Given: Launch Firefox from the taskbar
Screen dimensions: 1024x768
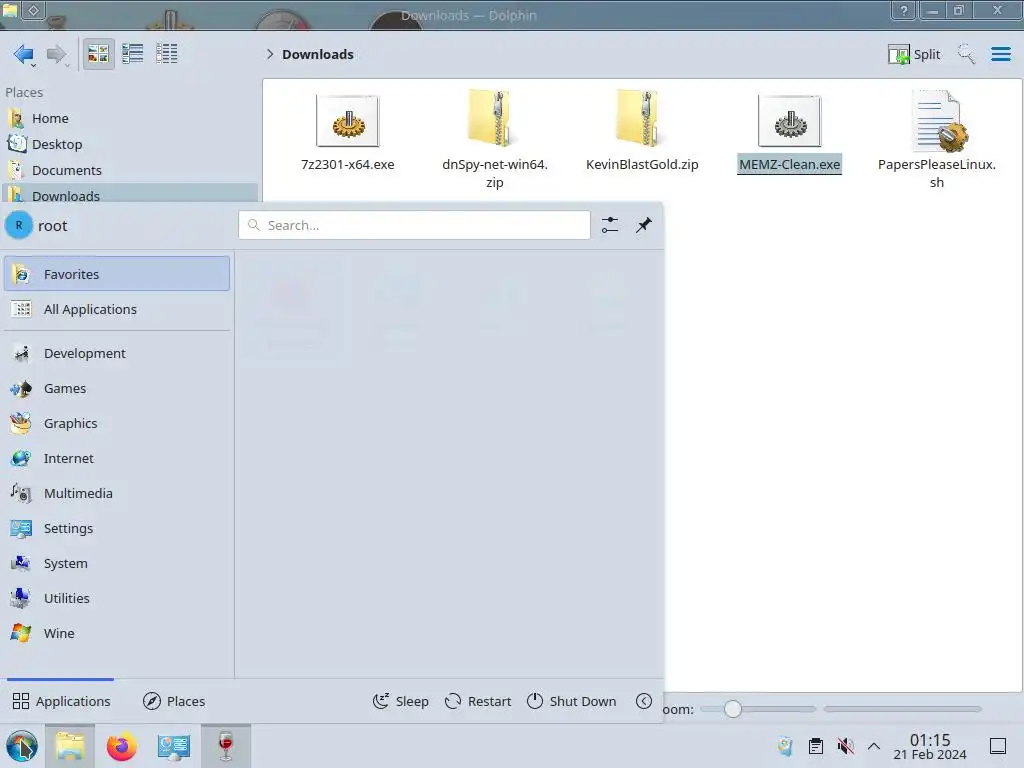Looking at the screenshot, I should click(121, 746).
